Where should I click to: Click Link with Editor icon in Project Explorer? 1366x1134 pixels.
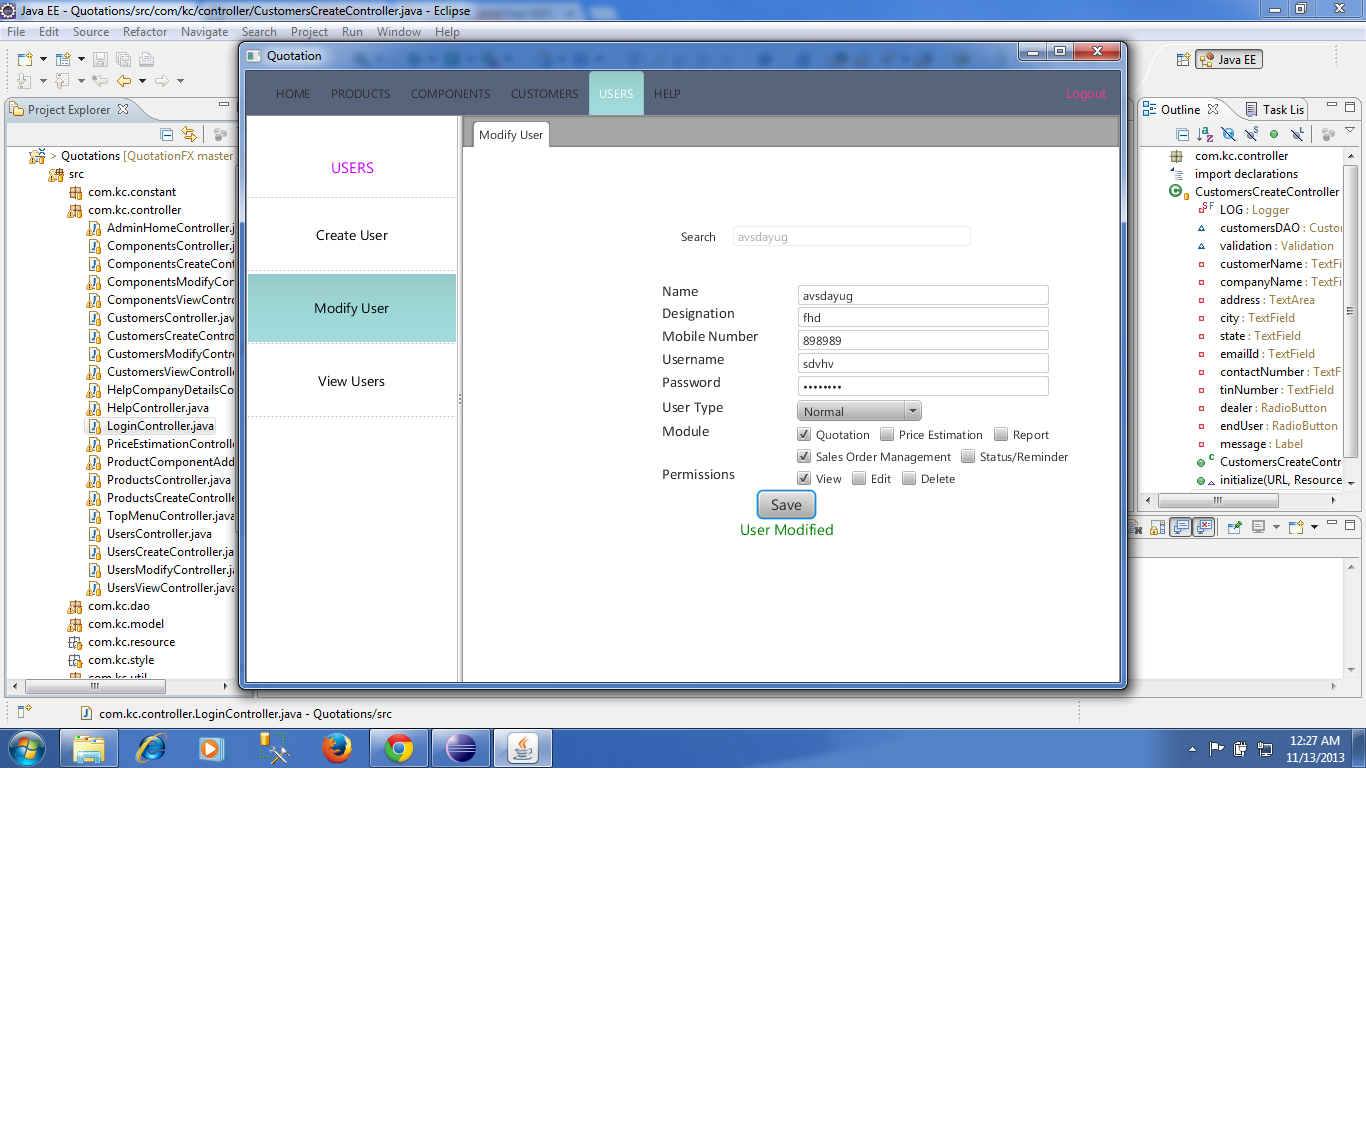pyautogui.click(x=189, y=134)
